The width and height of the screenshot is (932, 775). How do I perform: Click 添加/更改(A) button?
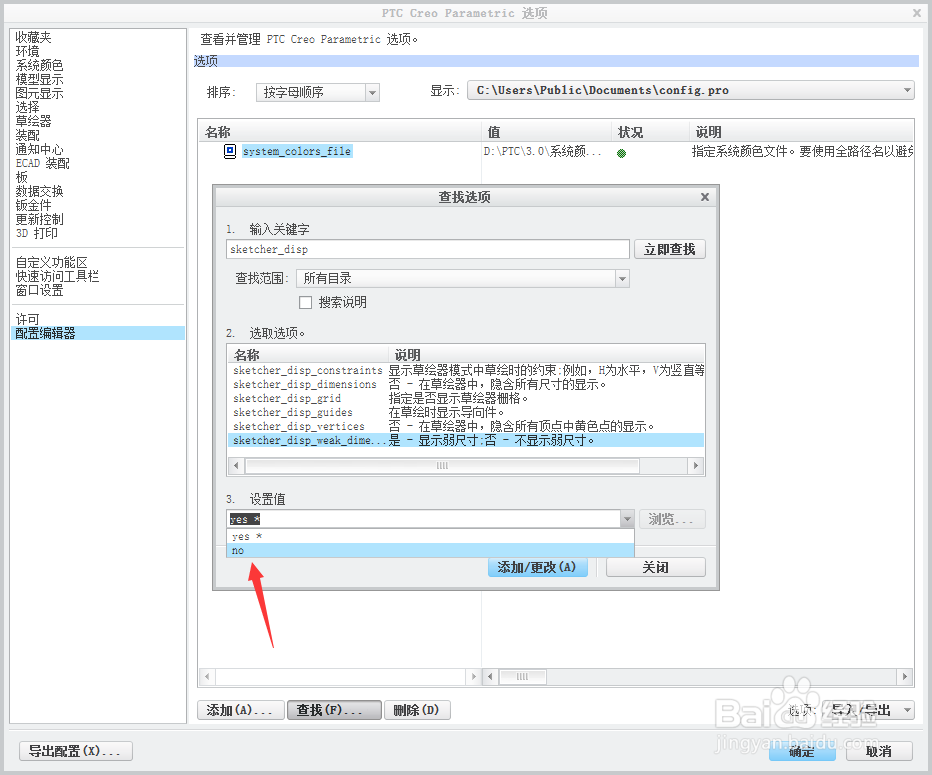click(x=537, y=568)
